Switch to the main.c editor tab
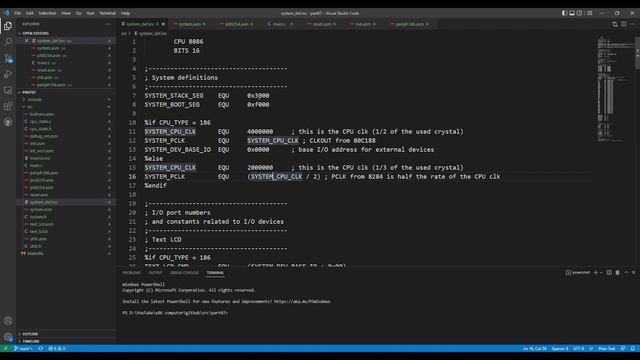This screenshot has width=640, height=360. [x=280, y=24]
